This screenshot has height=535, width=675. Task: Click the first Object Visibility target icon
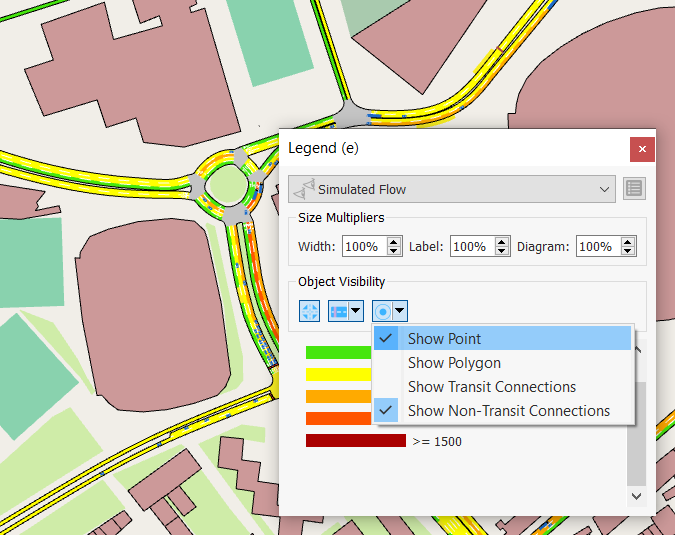(x=309, y=311)
